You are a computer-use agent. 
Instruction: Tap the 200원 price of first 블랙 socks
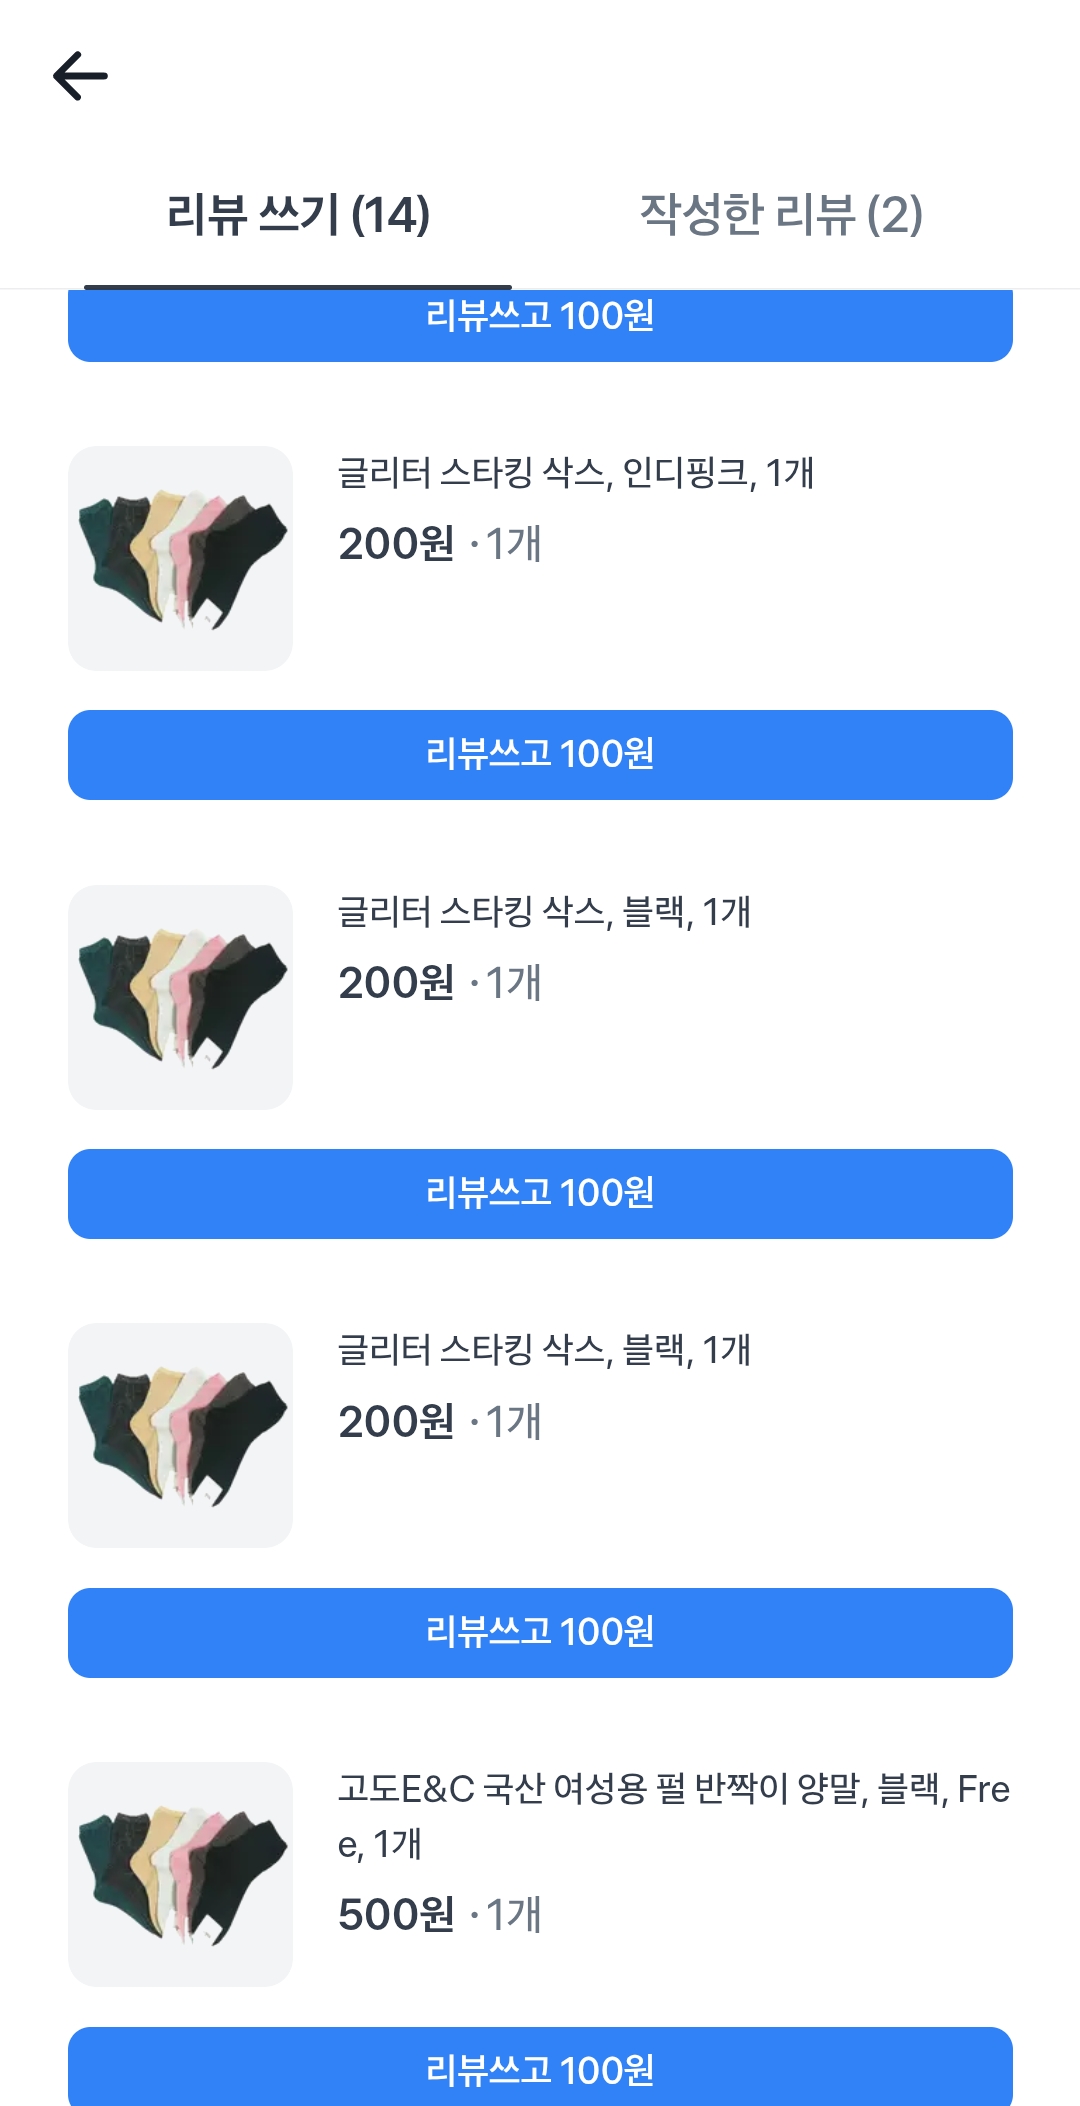[396, 984]
